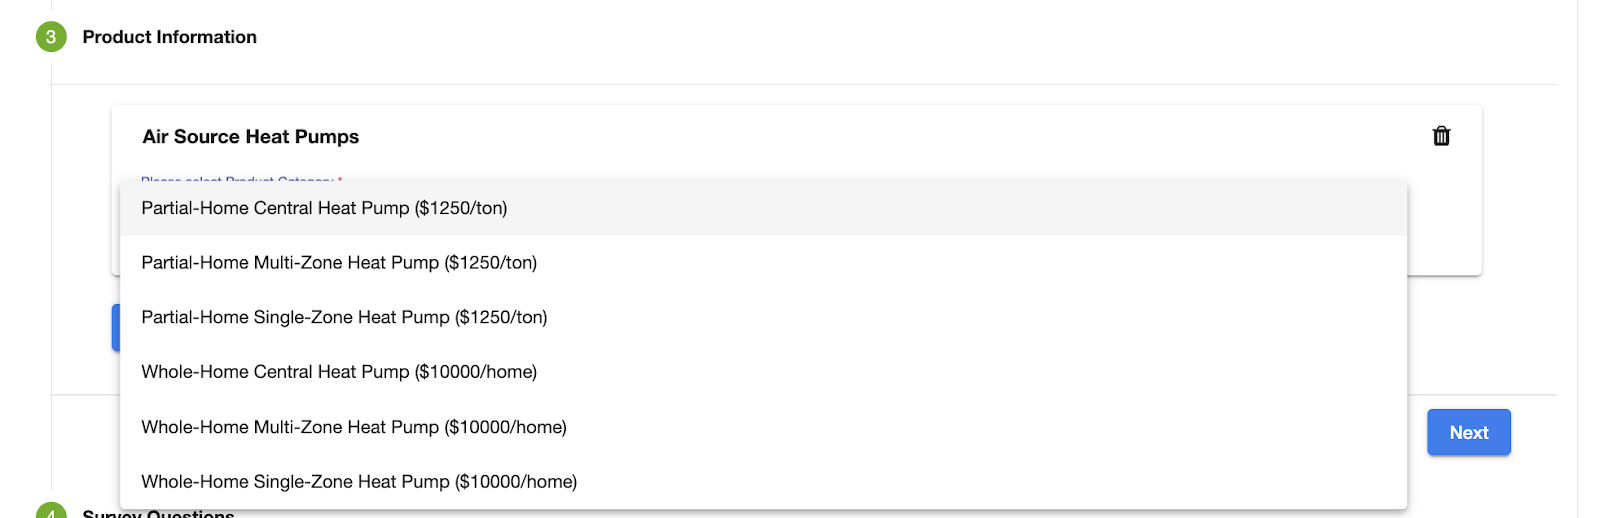
Task: Expand the Survey Questions step
Action: click(158, 513)
